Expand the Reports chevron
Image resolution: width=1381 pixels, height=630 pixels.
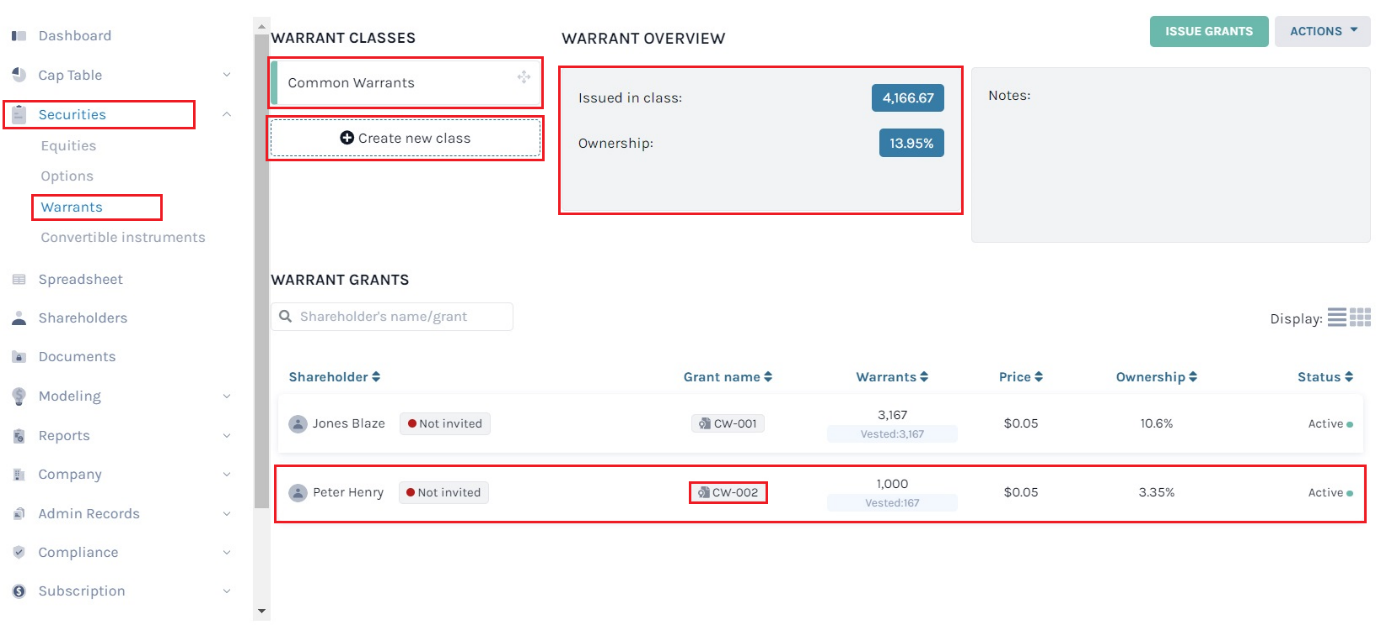pos(227,436)
